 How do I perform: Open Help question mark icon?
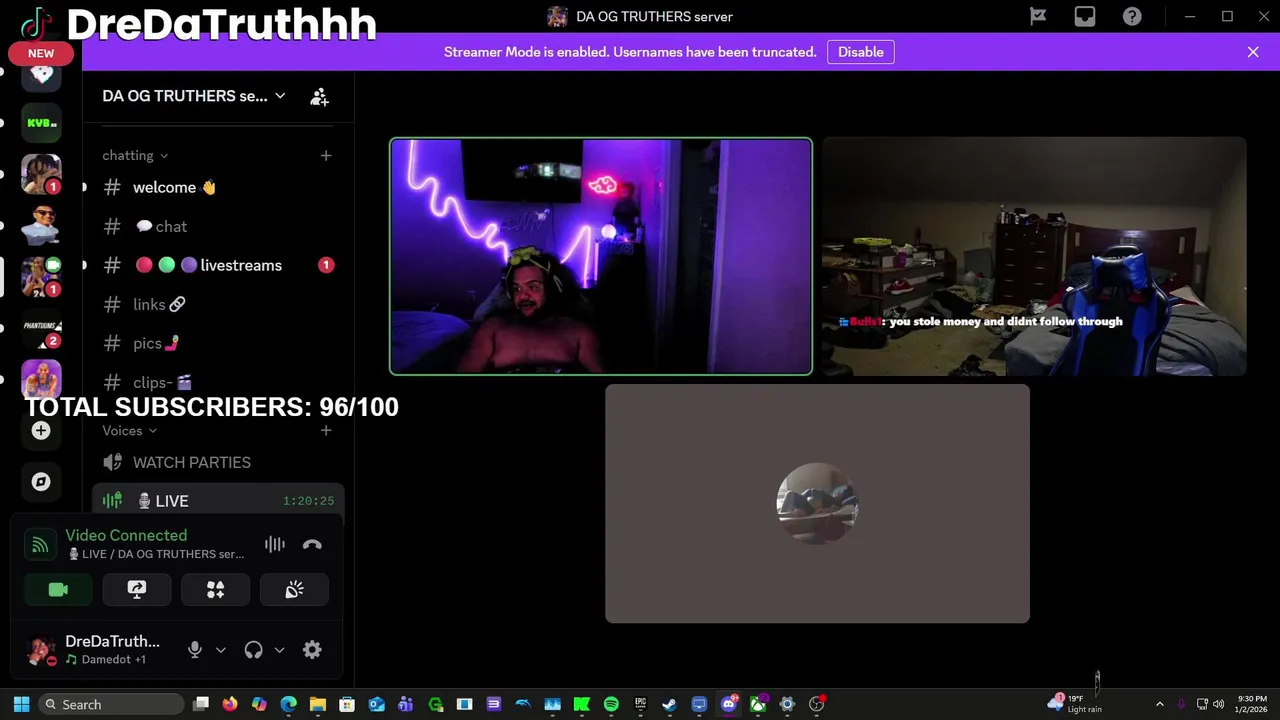(x=1132, y=16)
